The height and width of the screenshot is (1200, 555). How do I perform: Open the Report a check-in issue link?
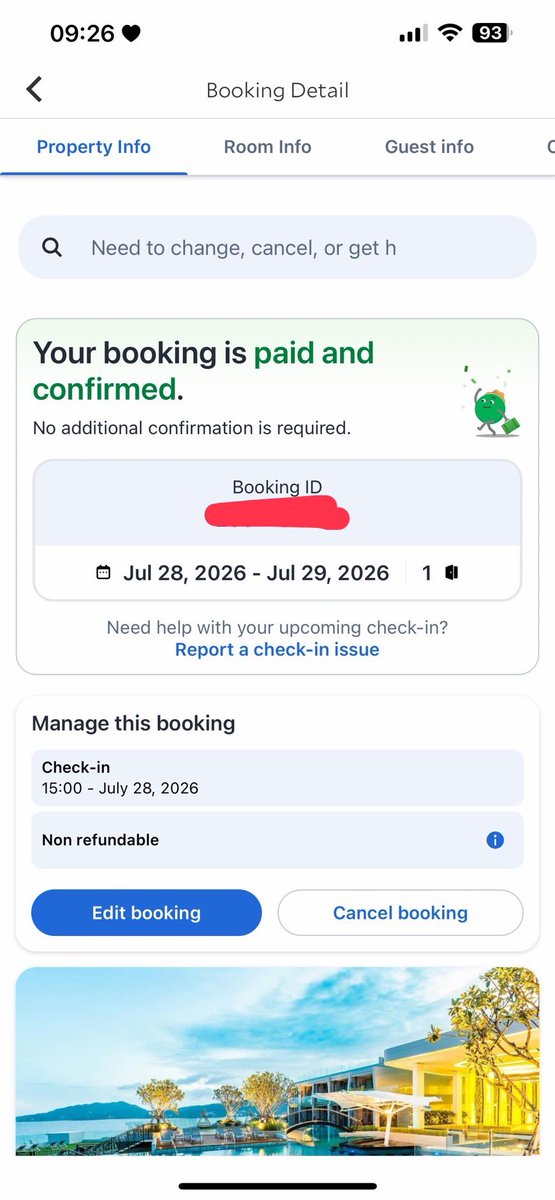click(x=277, y=650)
